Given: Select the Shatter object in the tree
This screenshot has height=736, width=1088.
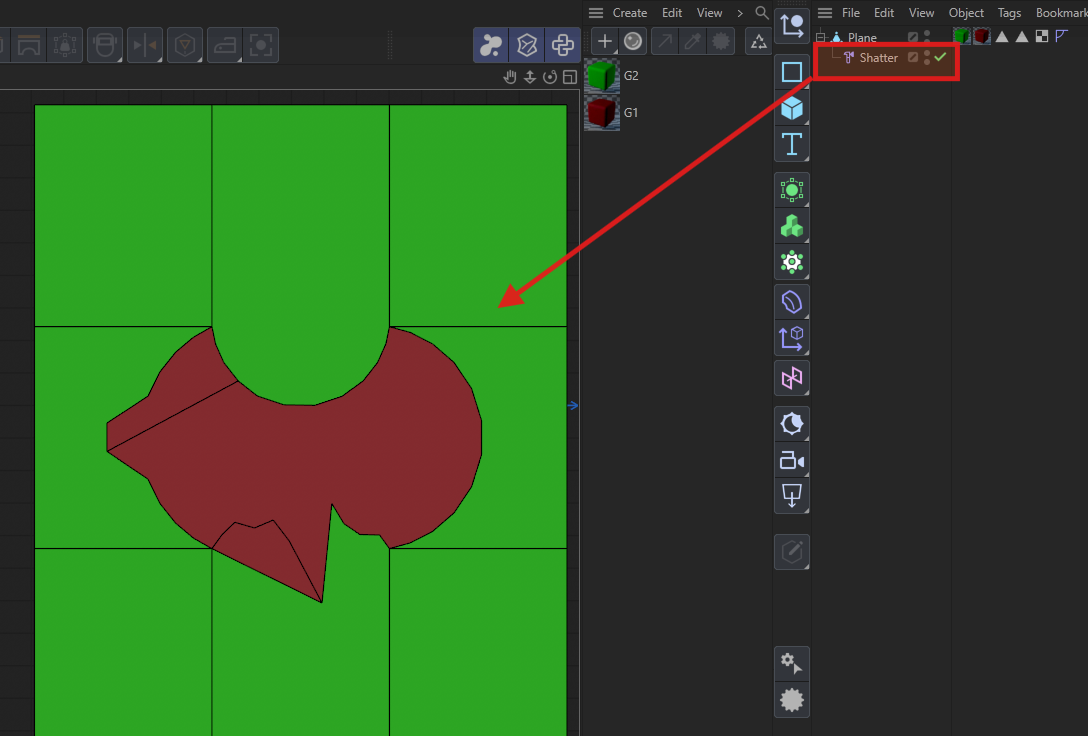Looking at the screenshot, I should point(878,58).
